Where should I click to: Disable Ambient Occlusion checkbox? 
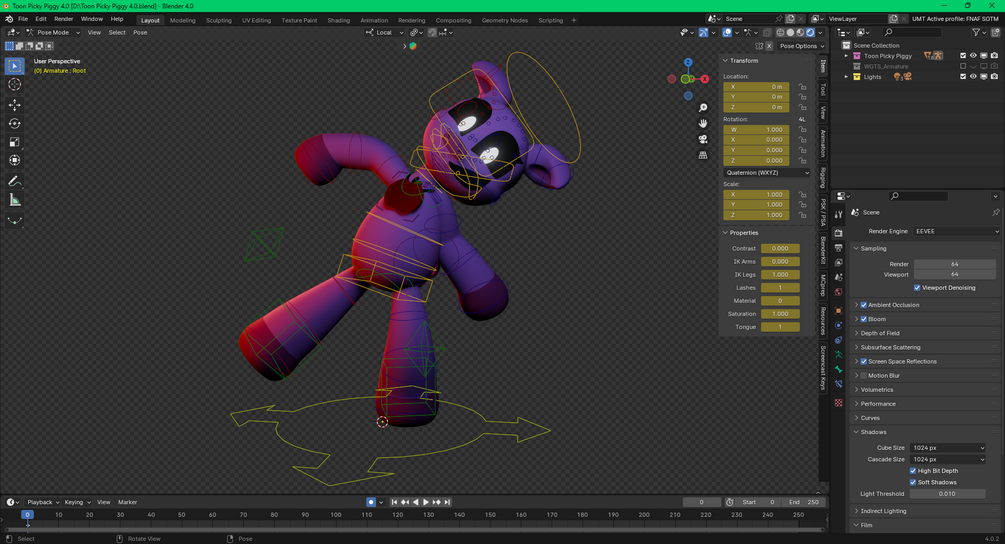coord(863,305)
